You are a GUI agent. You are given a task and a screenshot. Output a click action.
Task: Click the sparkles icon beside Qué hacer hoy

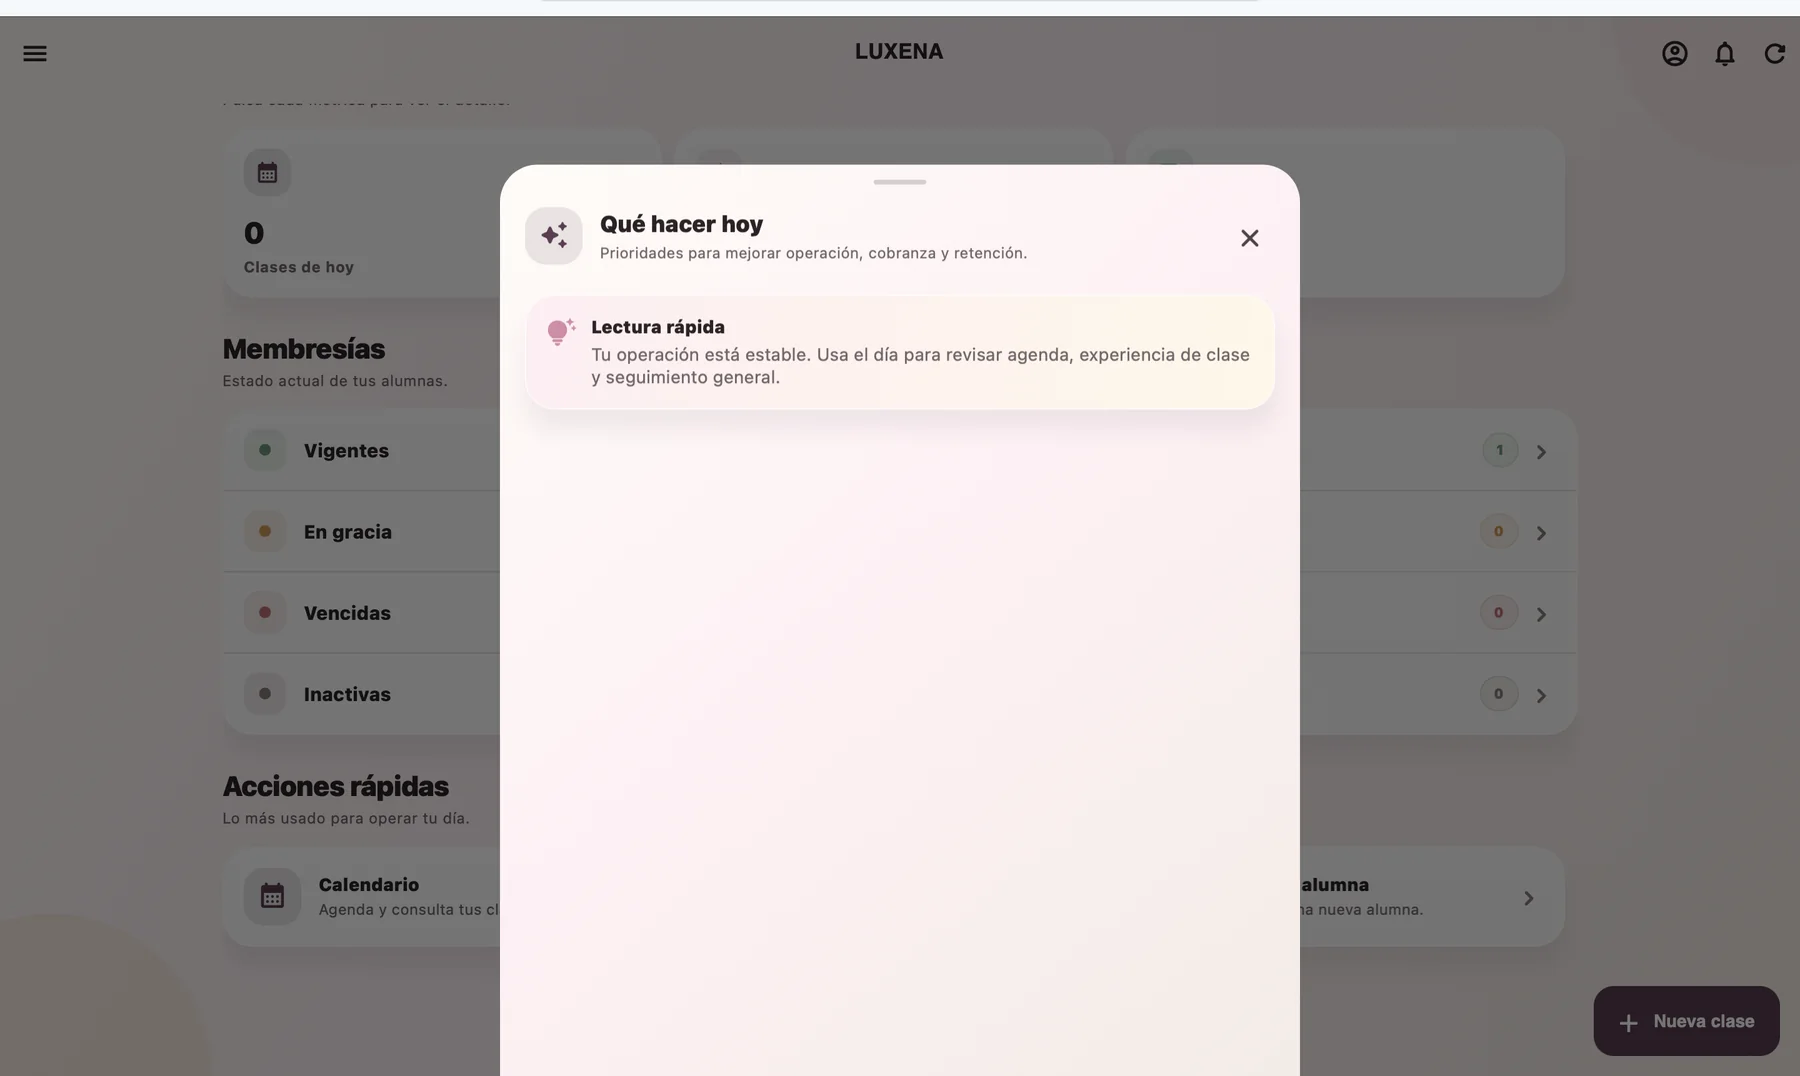(554, 236)
